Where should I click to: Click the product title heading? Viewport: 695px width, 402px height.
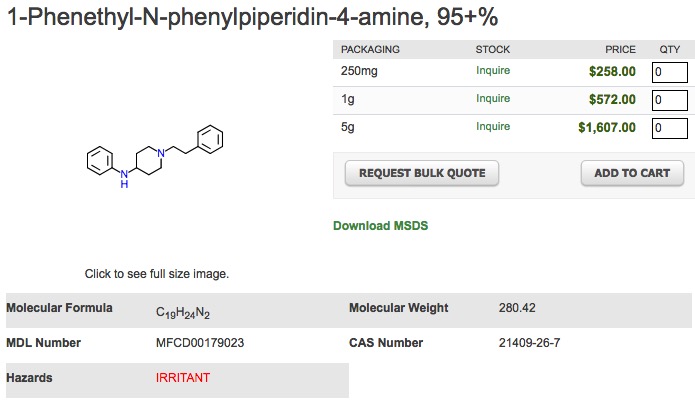point(253,17)
